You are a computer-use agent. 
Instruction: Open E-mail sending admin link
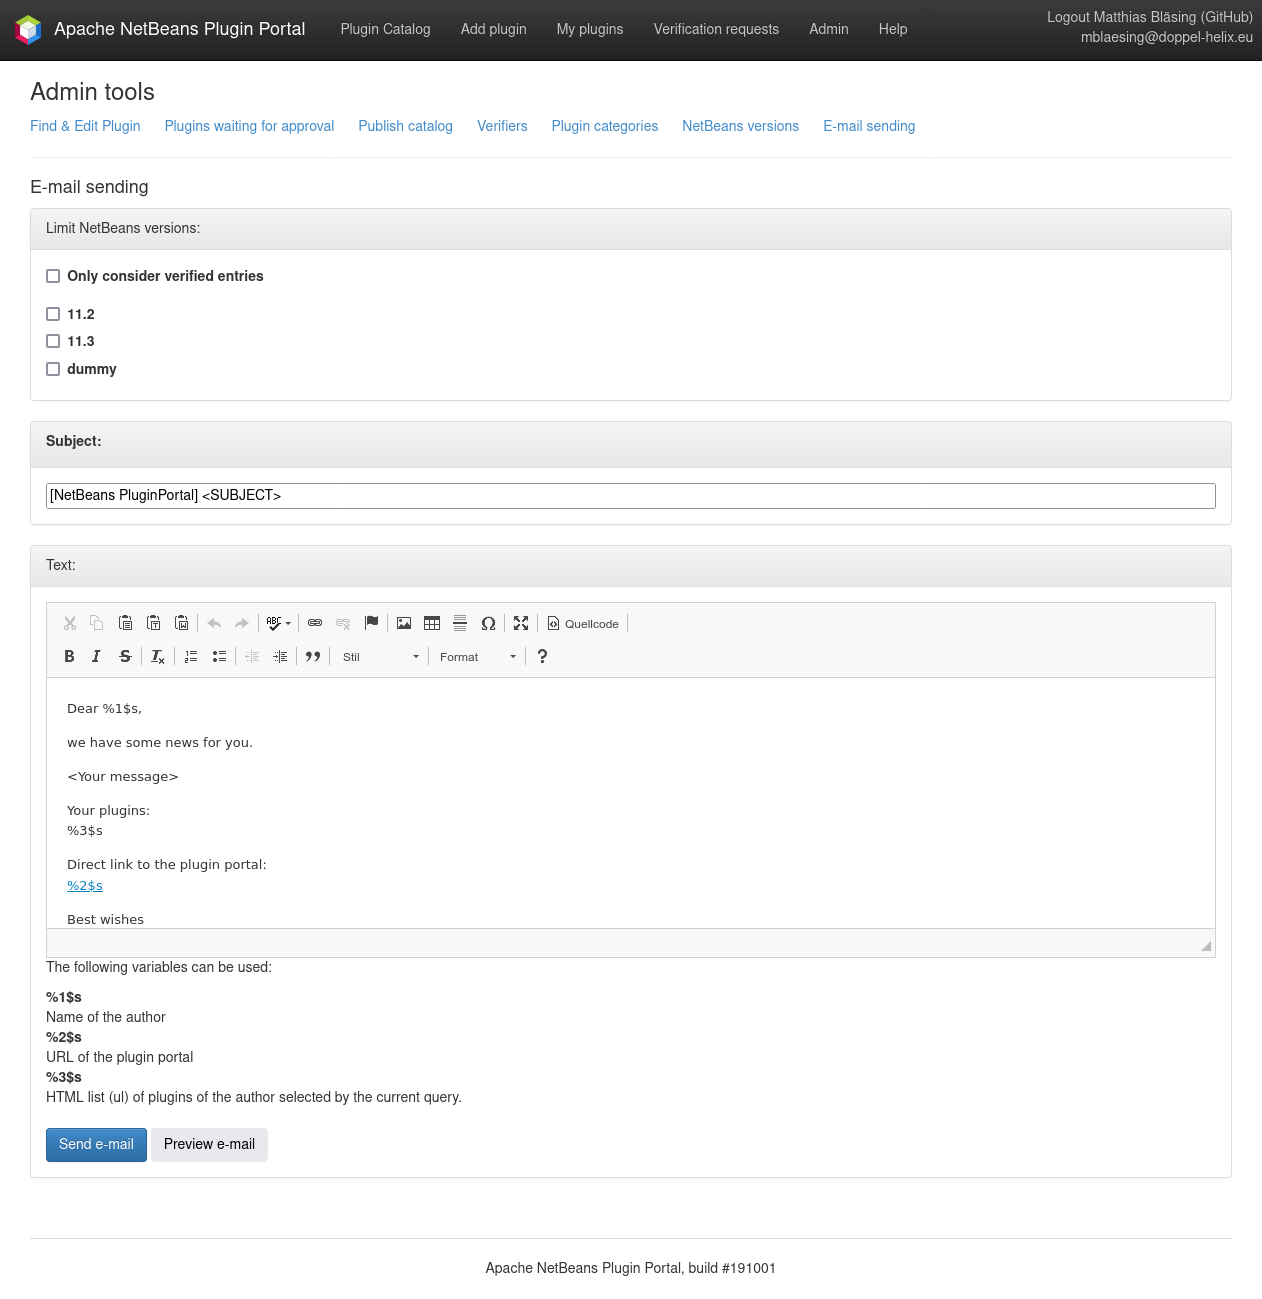pos(869,126)
